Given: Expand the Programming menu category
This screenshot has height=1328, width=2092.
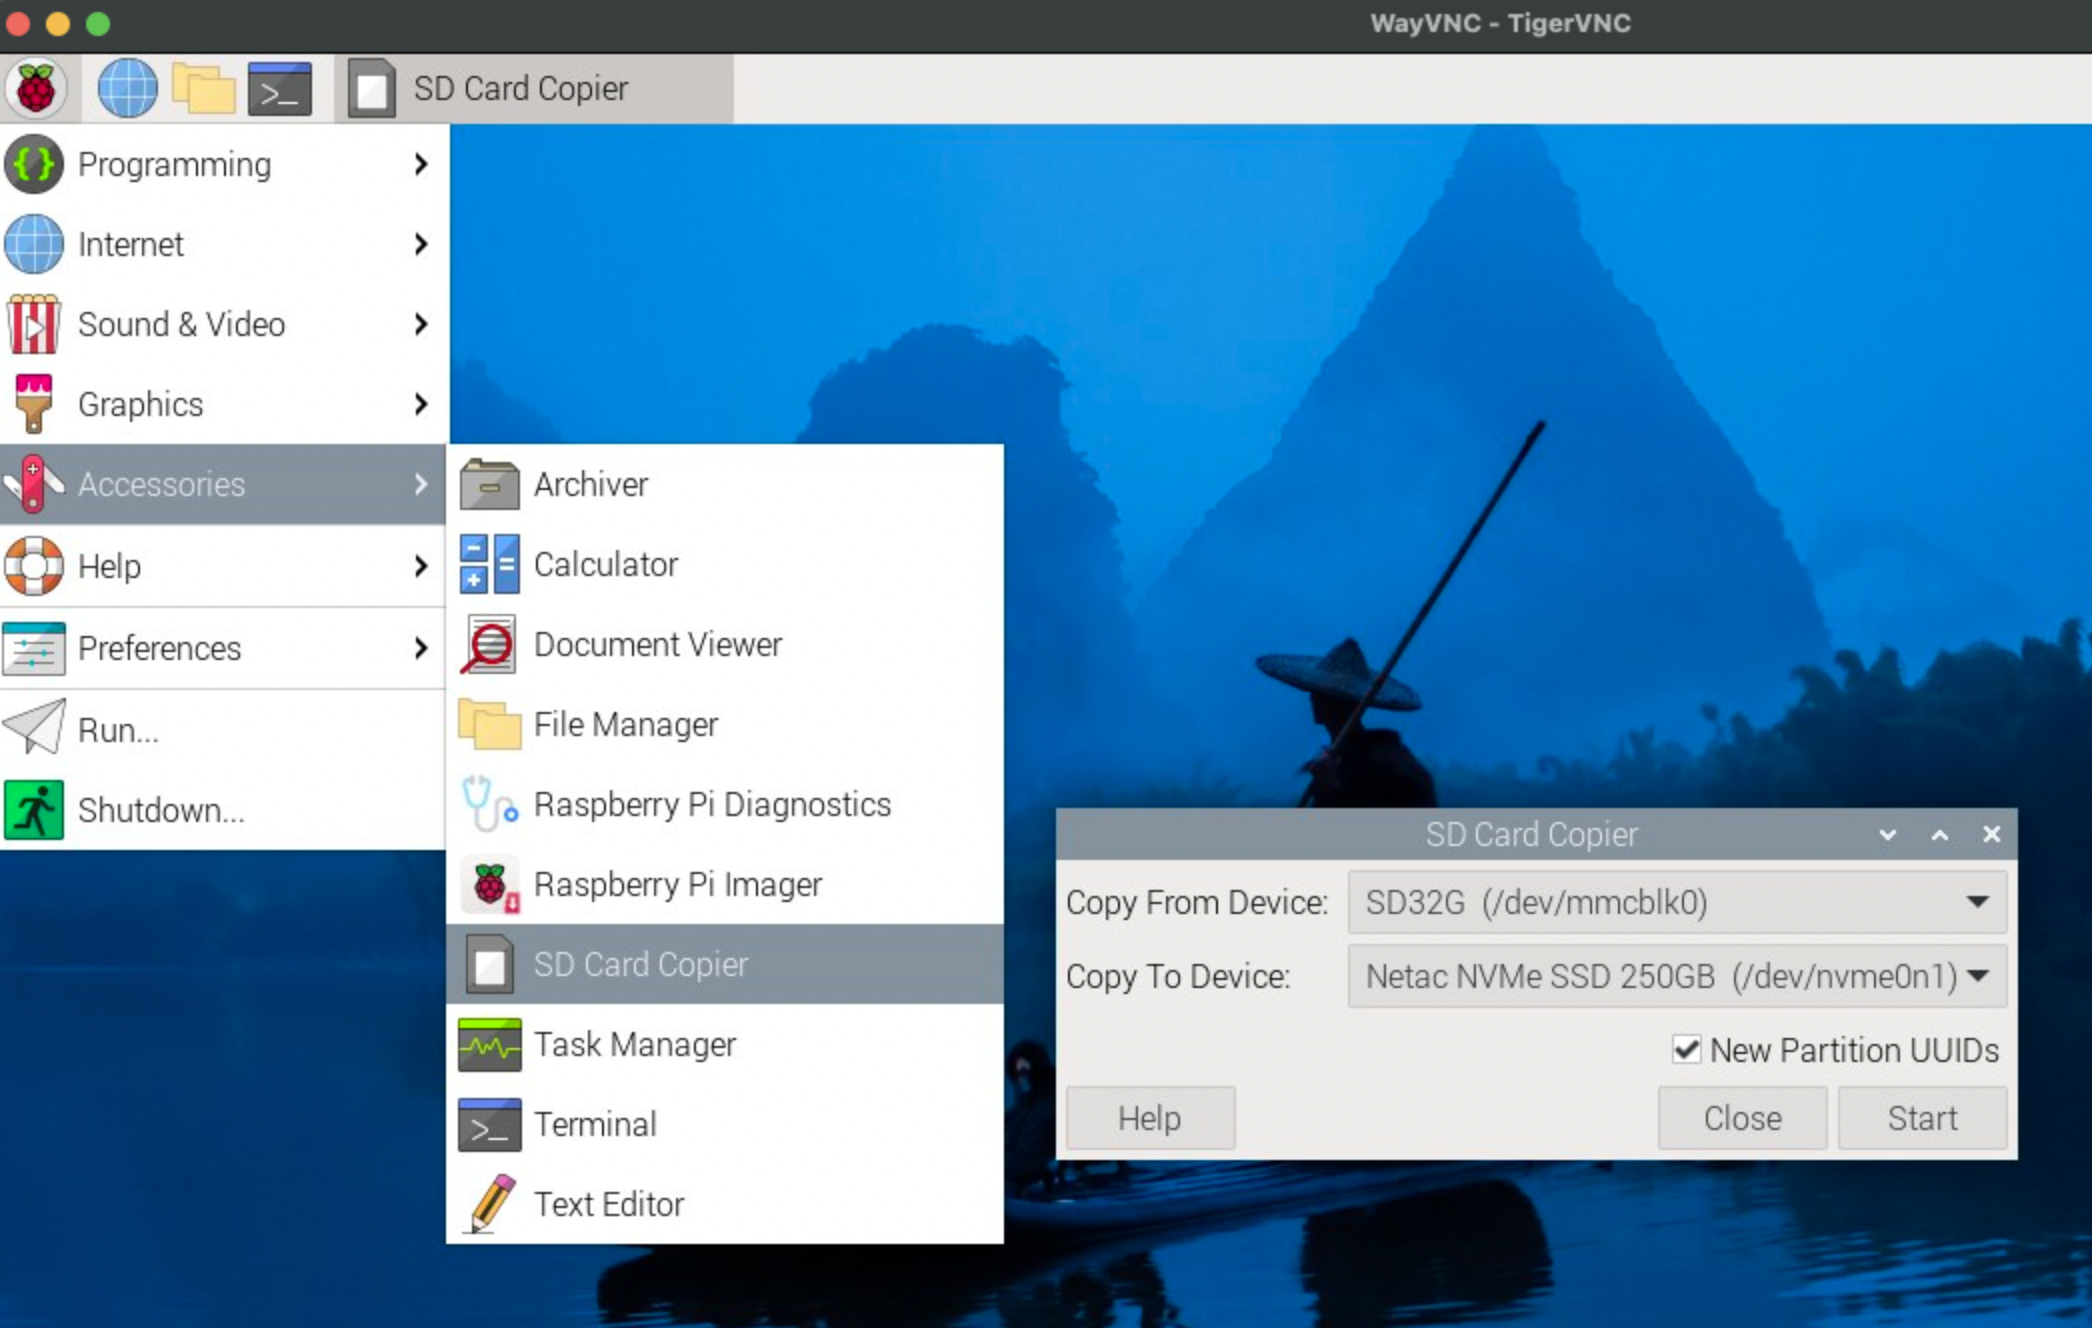Looking at the screenshot, I should tap(223, 164).
